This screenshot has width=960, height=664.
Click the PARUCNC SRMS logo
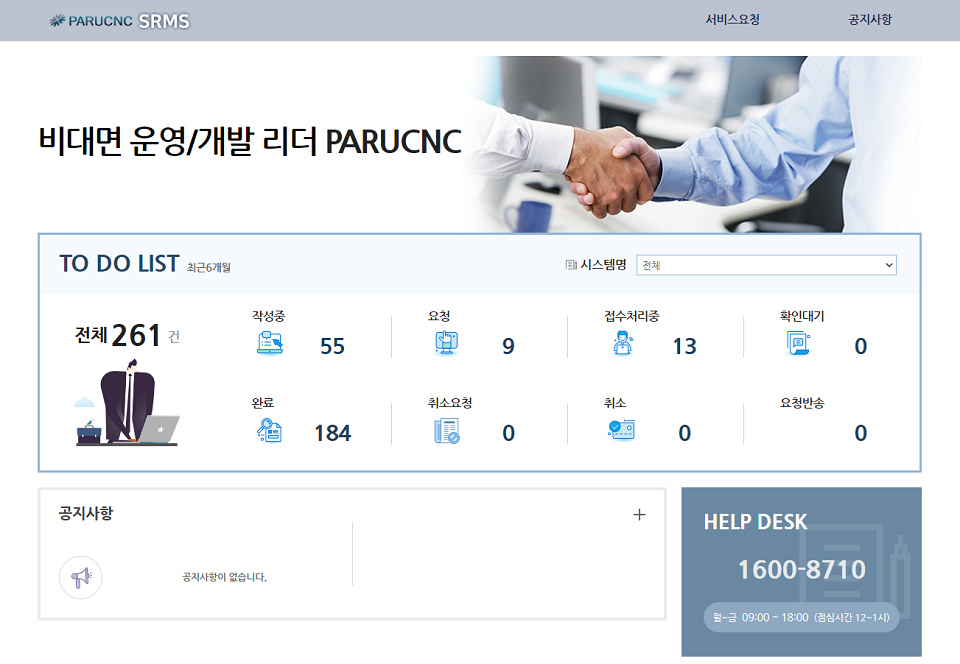tap(120, 21)
